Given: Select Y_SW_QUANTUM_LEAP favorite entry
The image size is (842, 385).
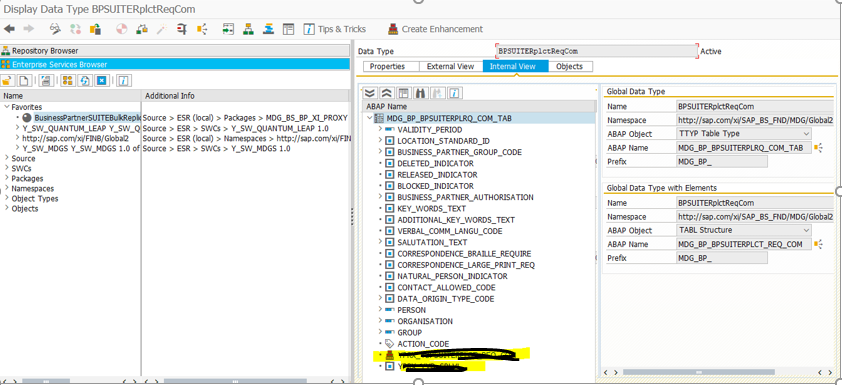Looking at the screenshot, I should pyautogui.click(x=81, y=128).
